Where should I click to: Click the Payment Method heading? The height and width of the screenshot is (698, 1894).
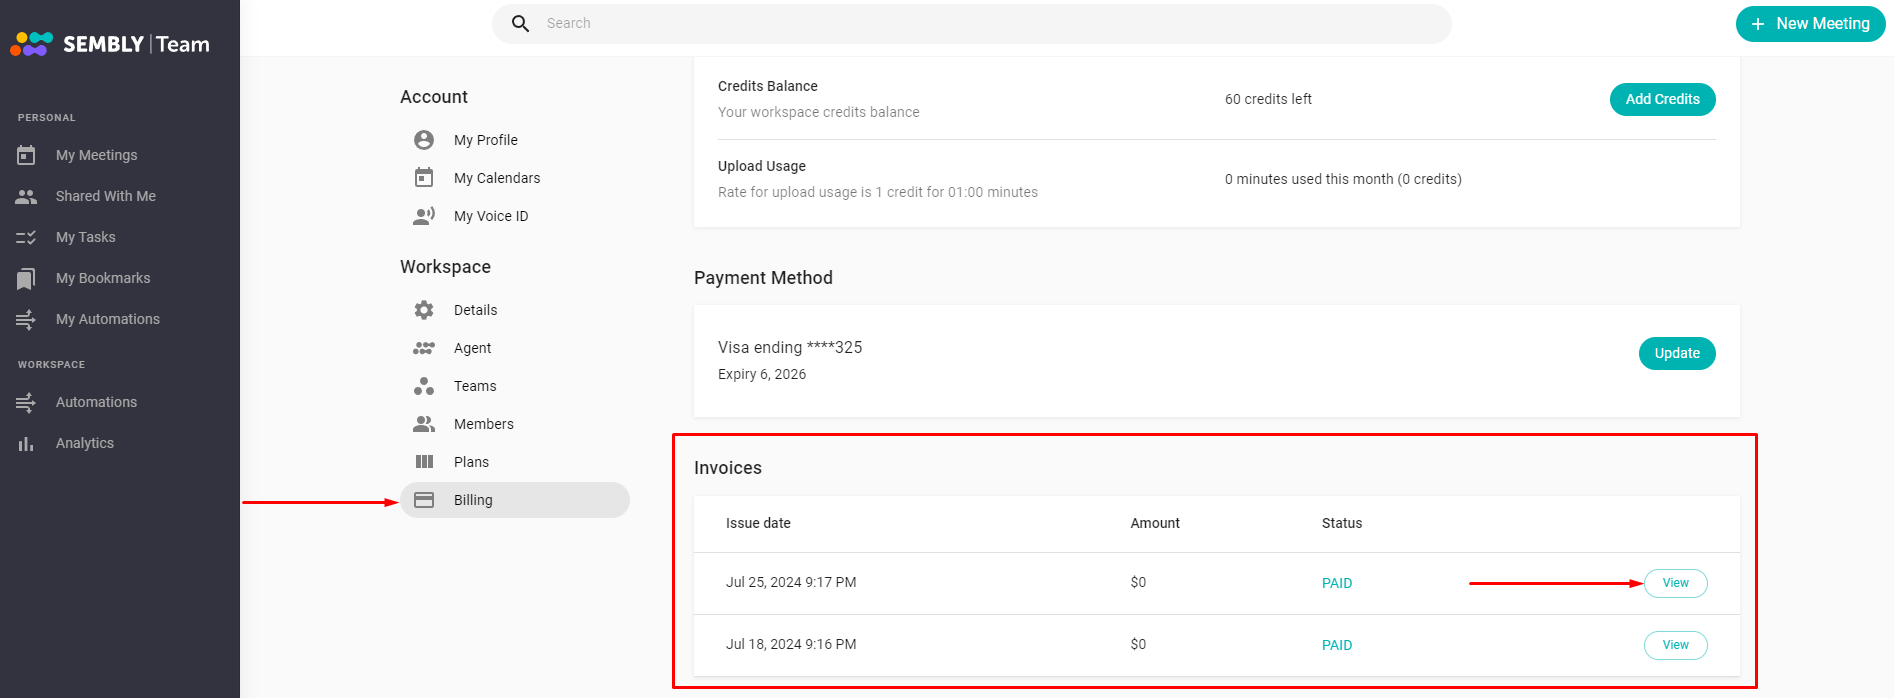click(x=763, y=278)
